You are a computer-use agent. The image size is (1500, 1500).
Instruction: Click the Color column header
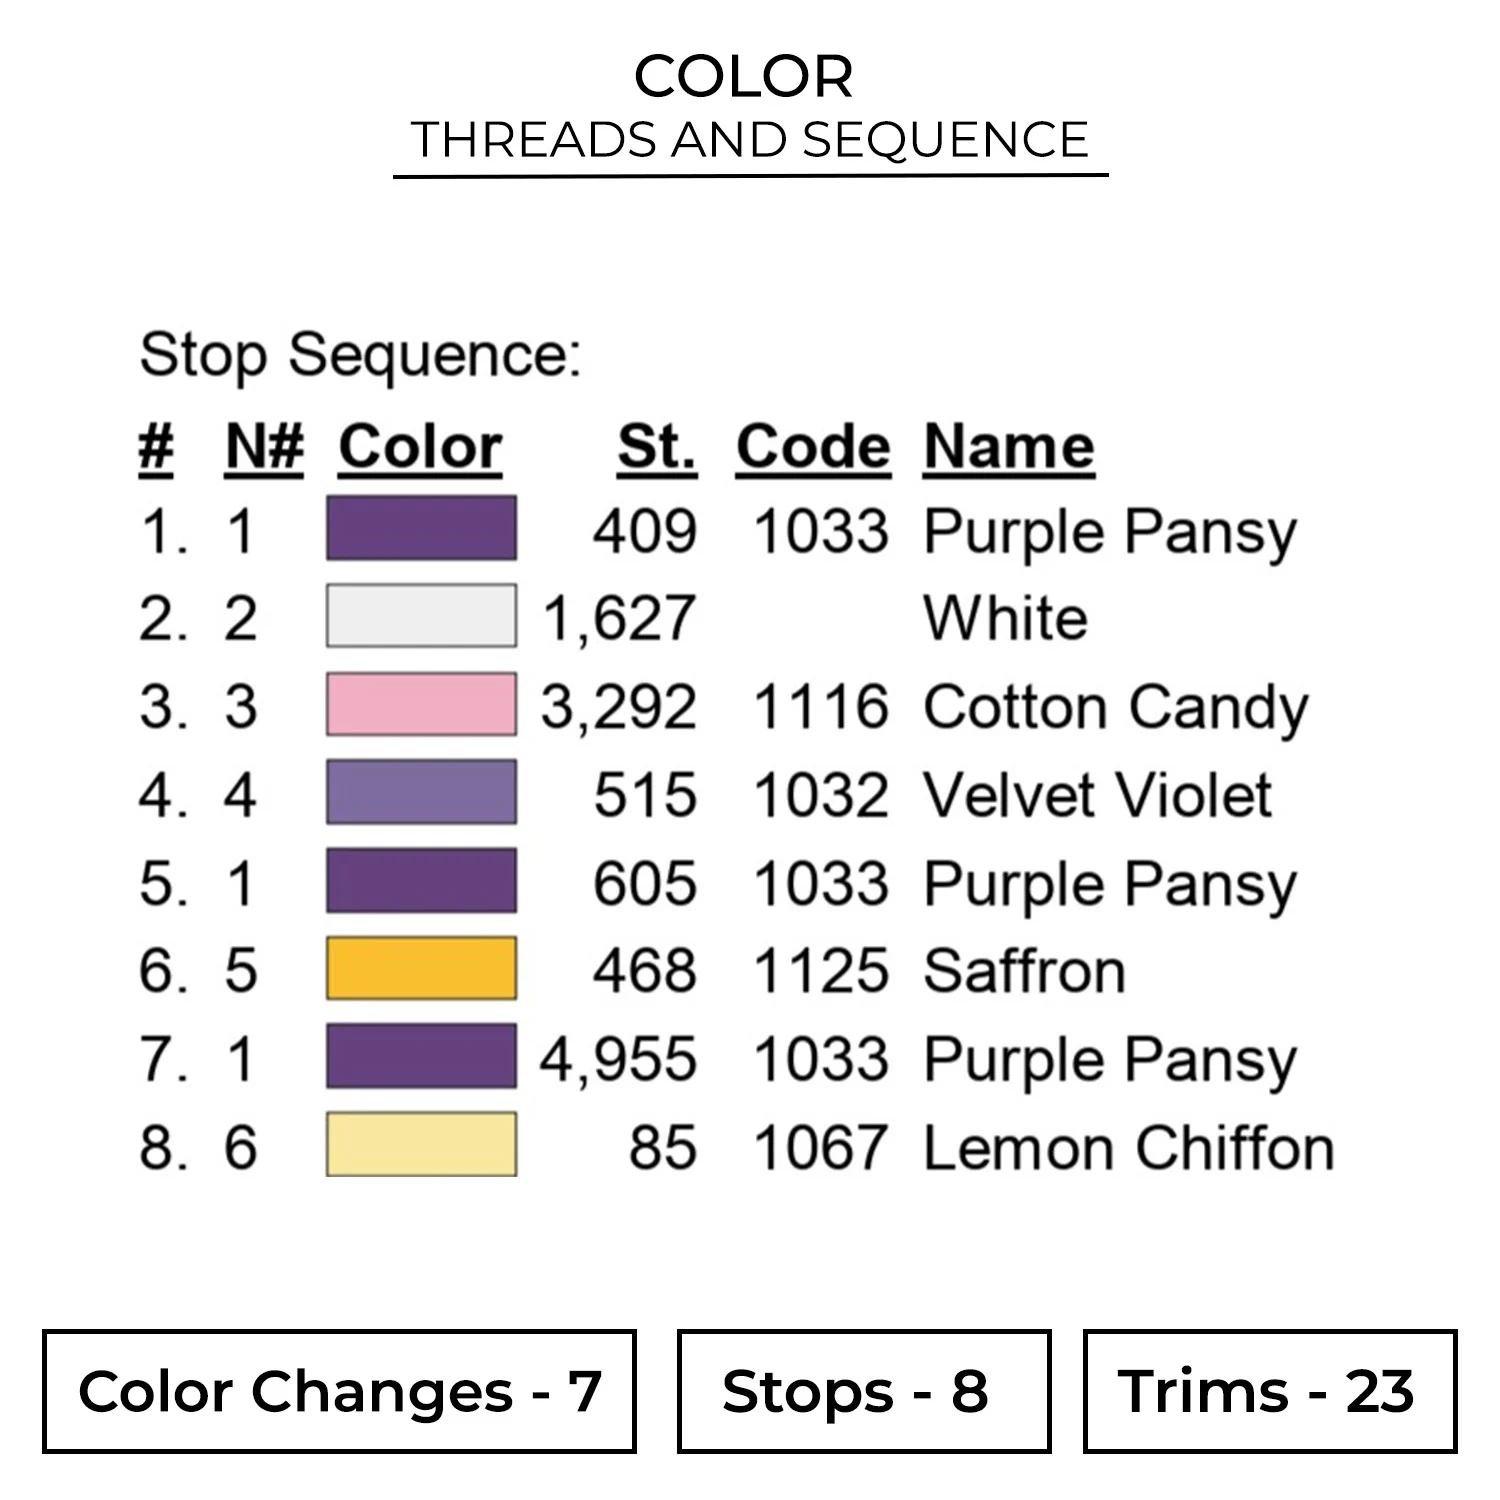(x=420, y=446)
